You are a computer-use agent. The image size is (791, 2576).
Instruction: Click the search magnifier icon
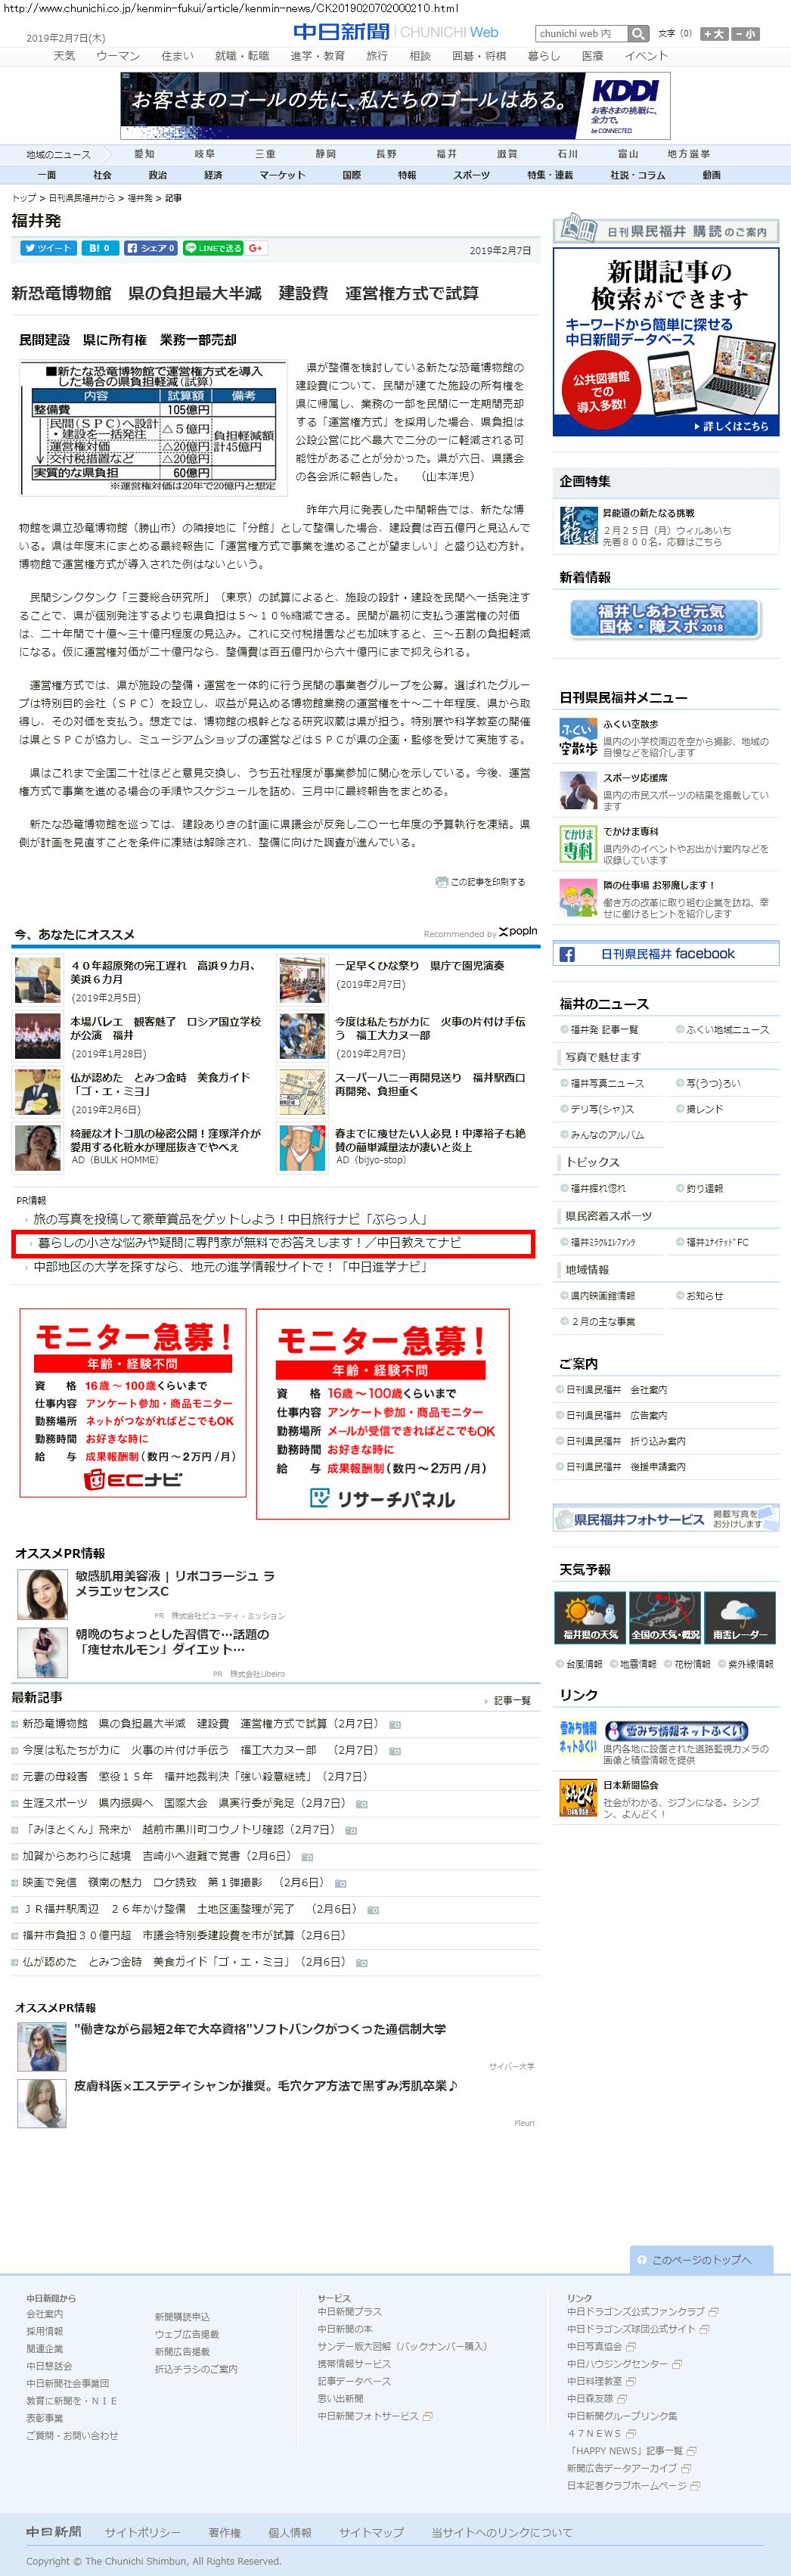tap(639, 34)
